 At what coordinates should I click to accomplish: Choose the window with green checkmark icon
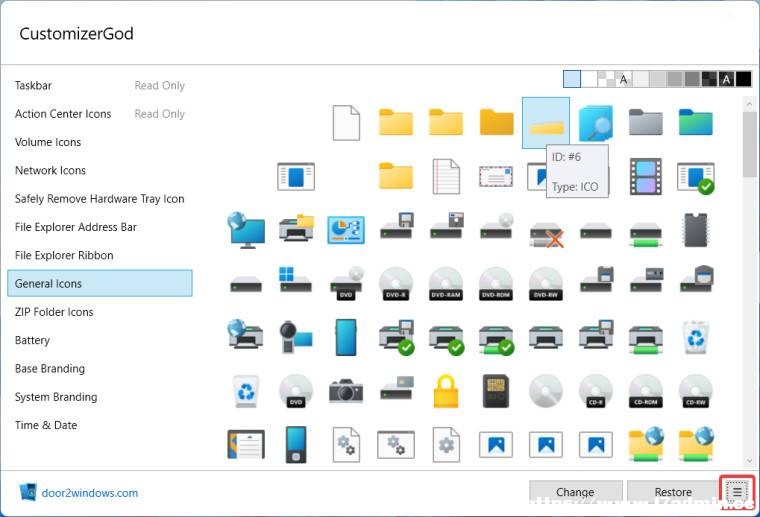point(696,177)
